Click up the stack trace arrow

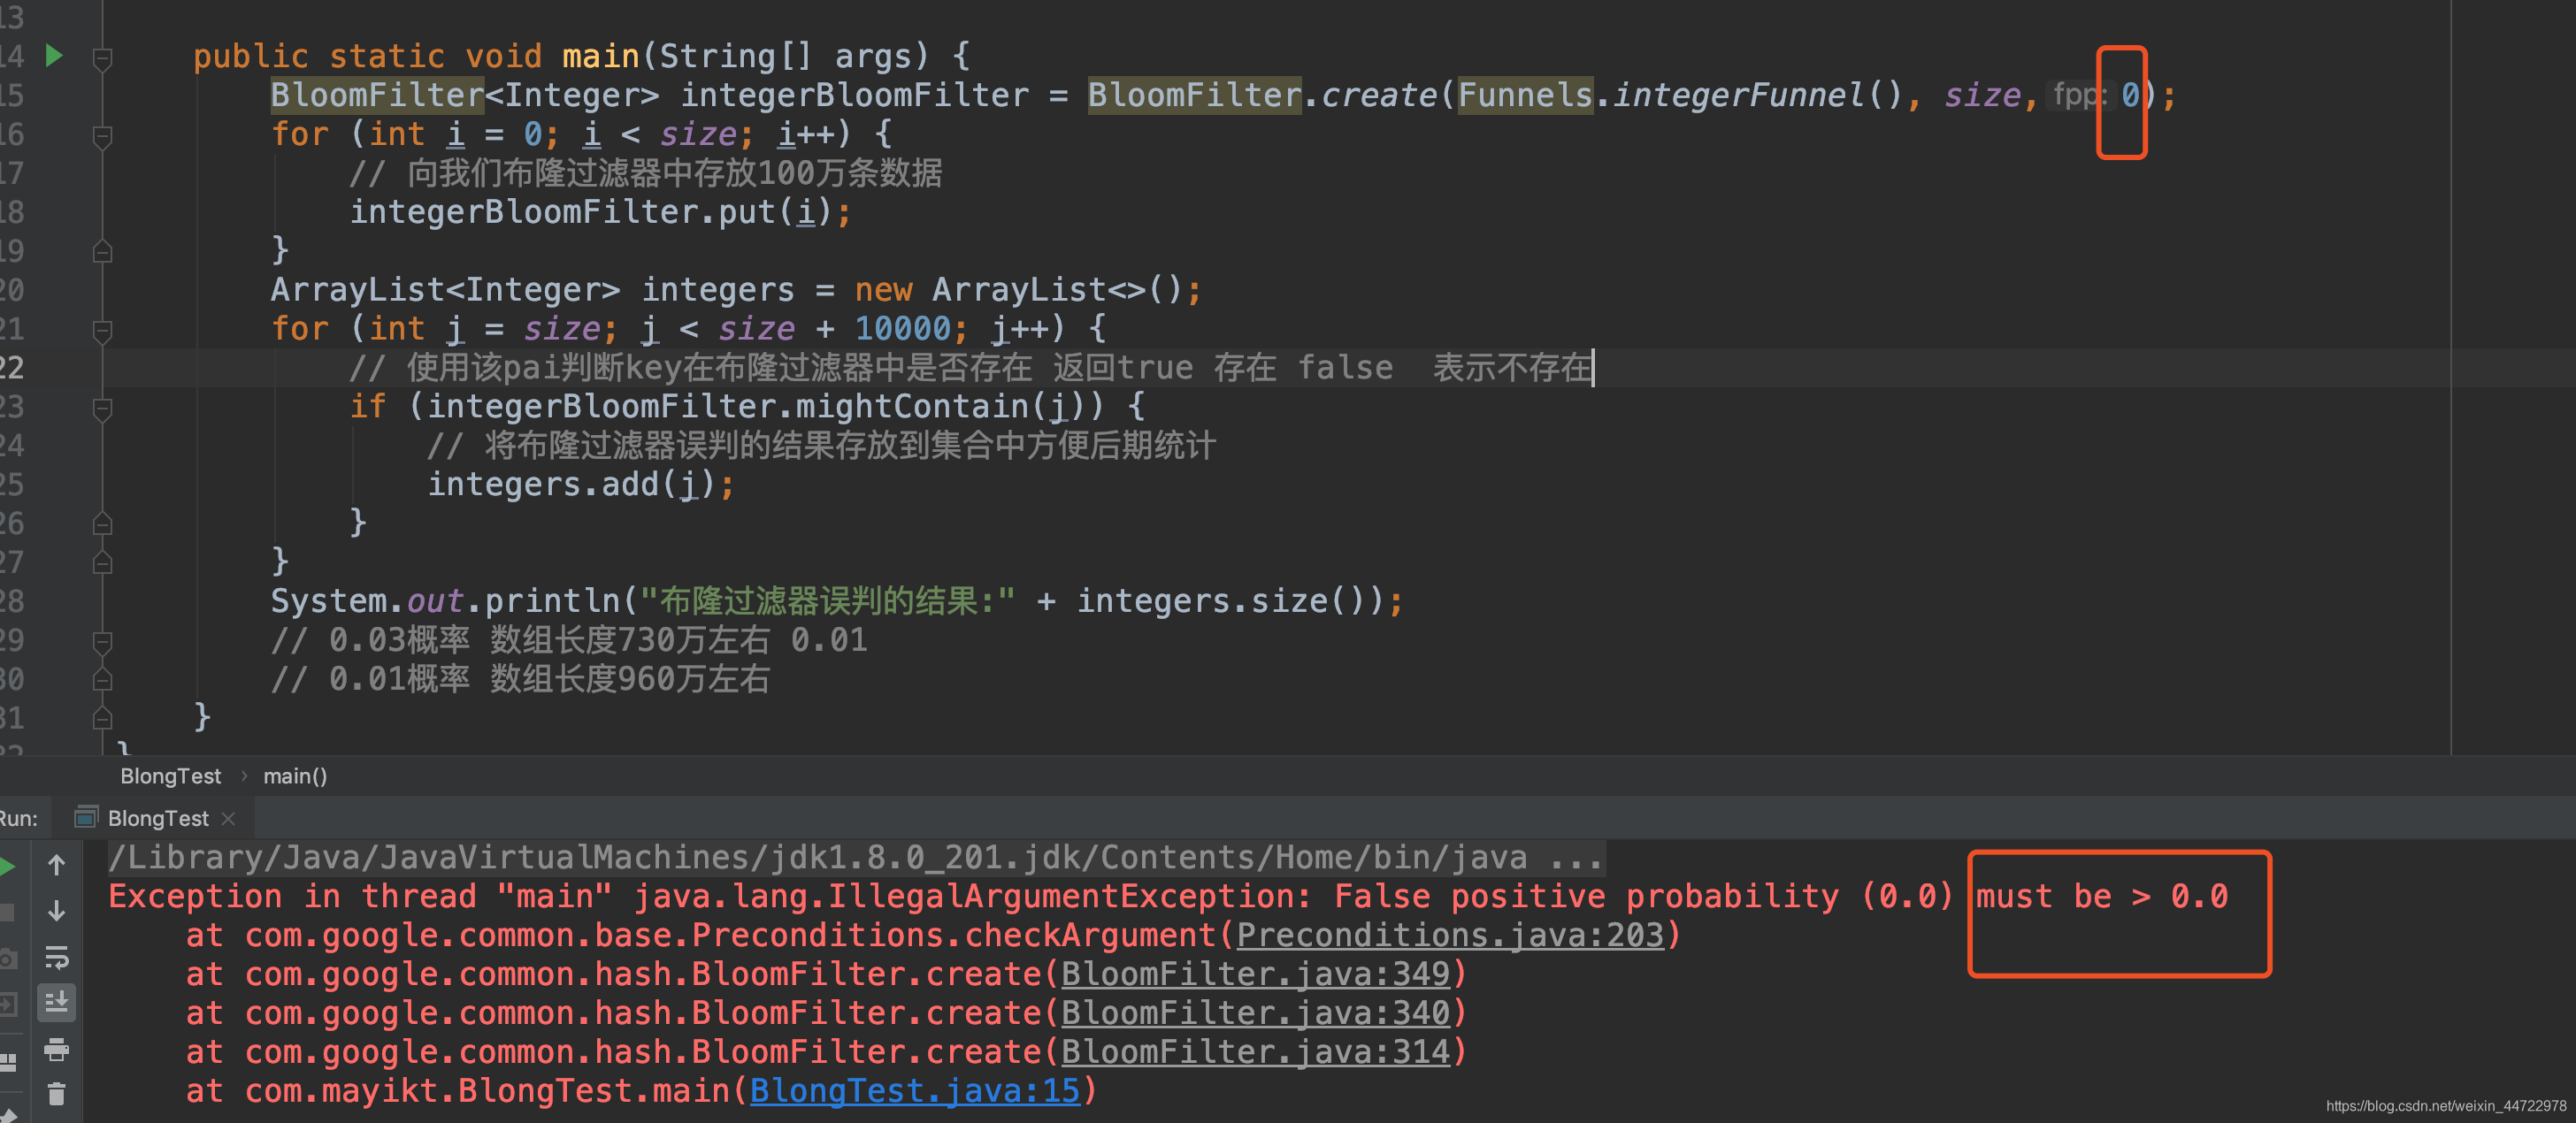coord(57,865)
